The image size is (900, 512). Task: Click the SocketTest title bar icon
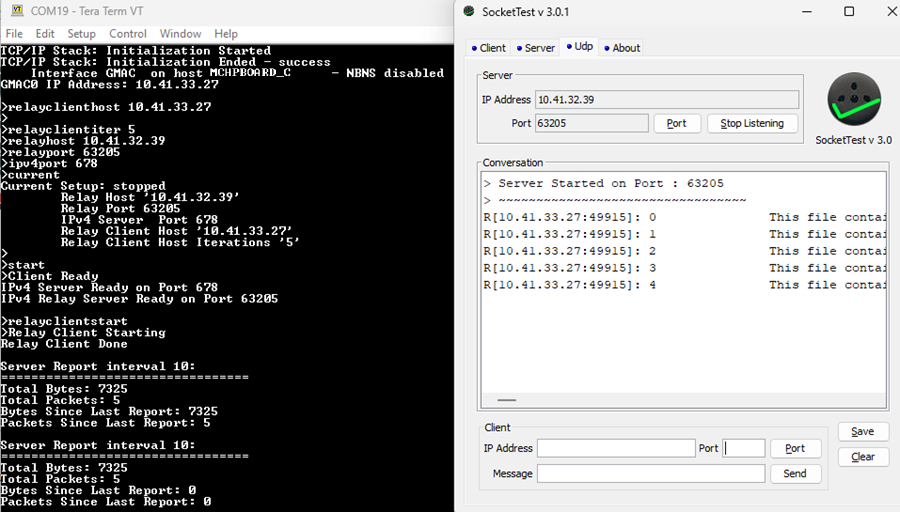click(469, 11)
